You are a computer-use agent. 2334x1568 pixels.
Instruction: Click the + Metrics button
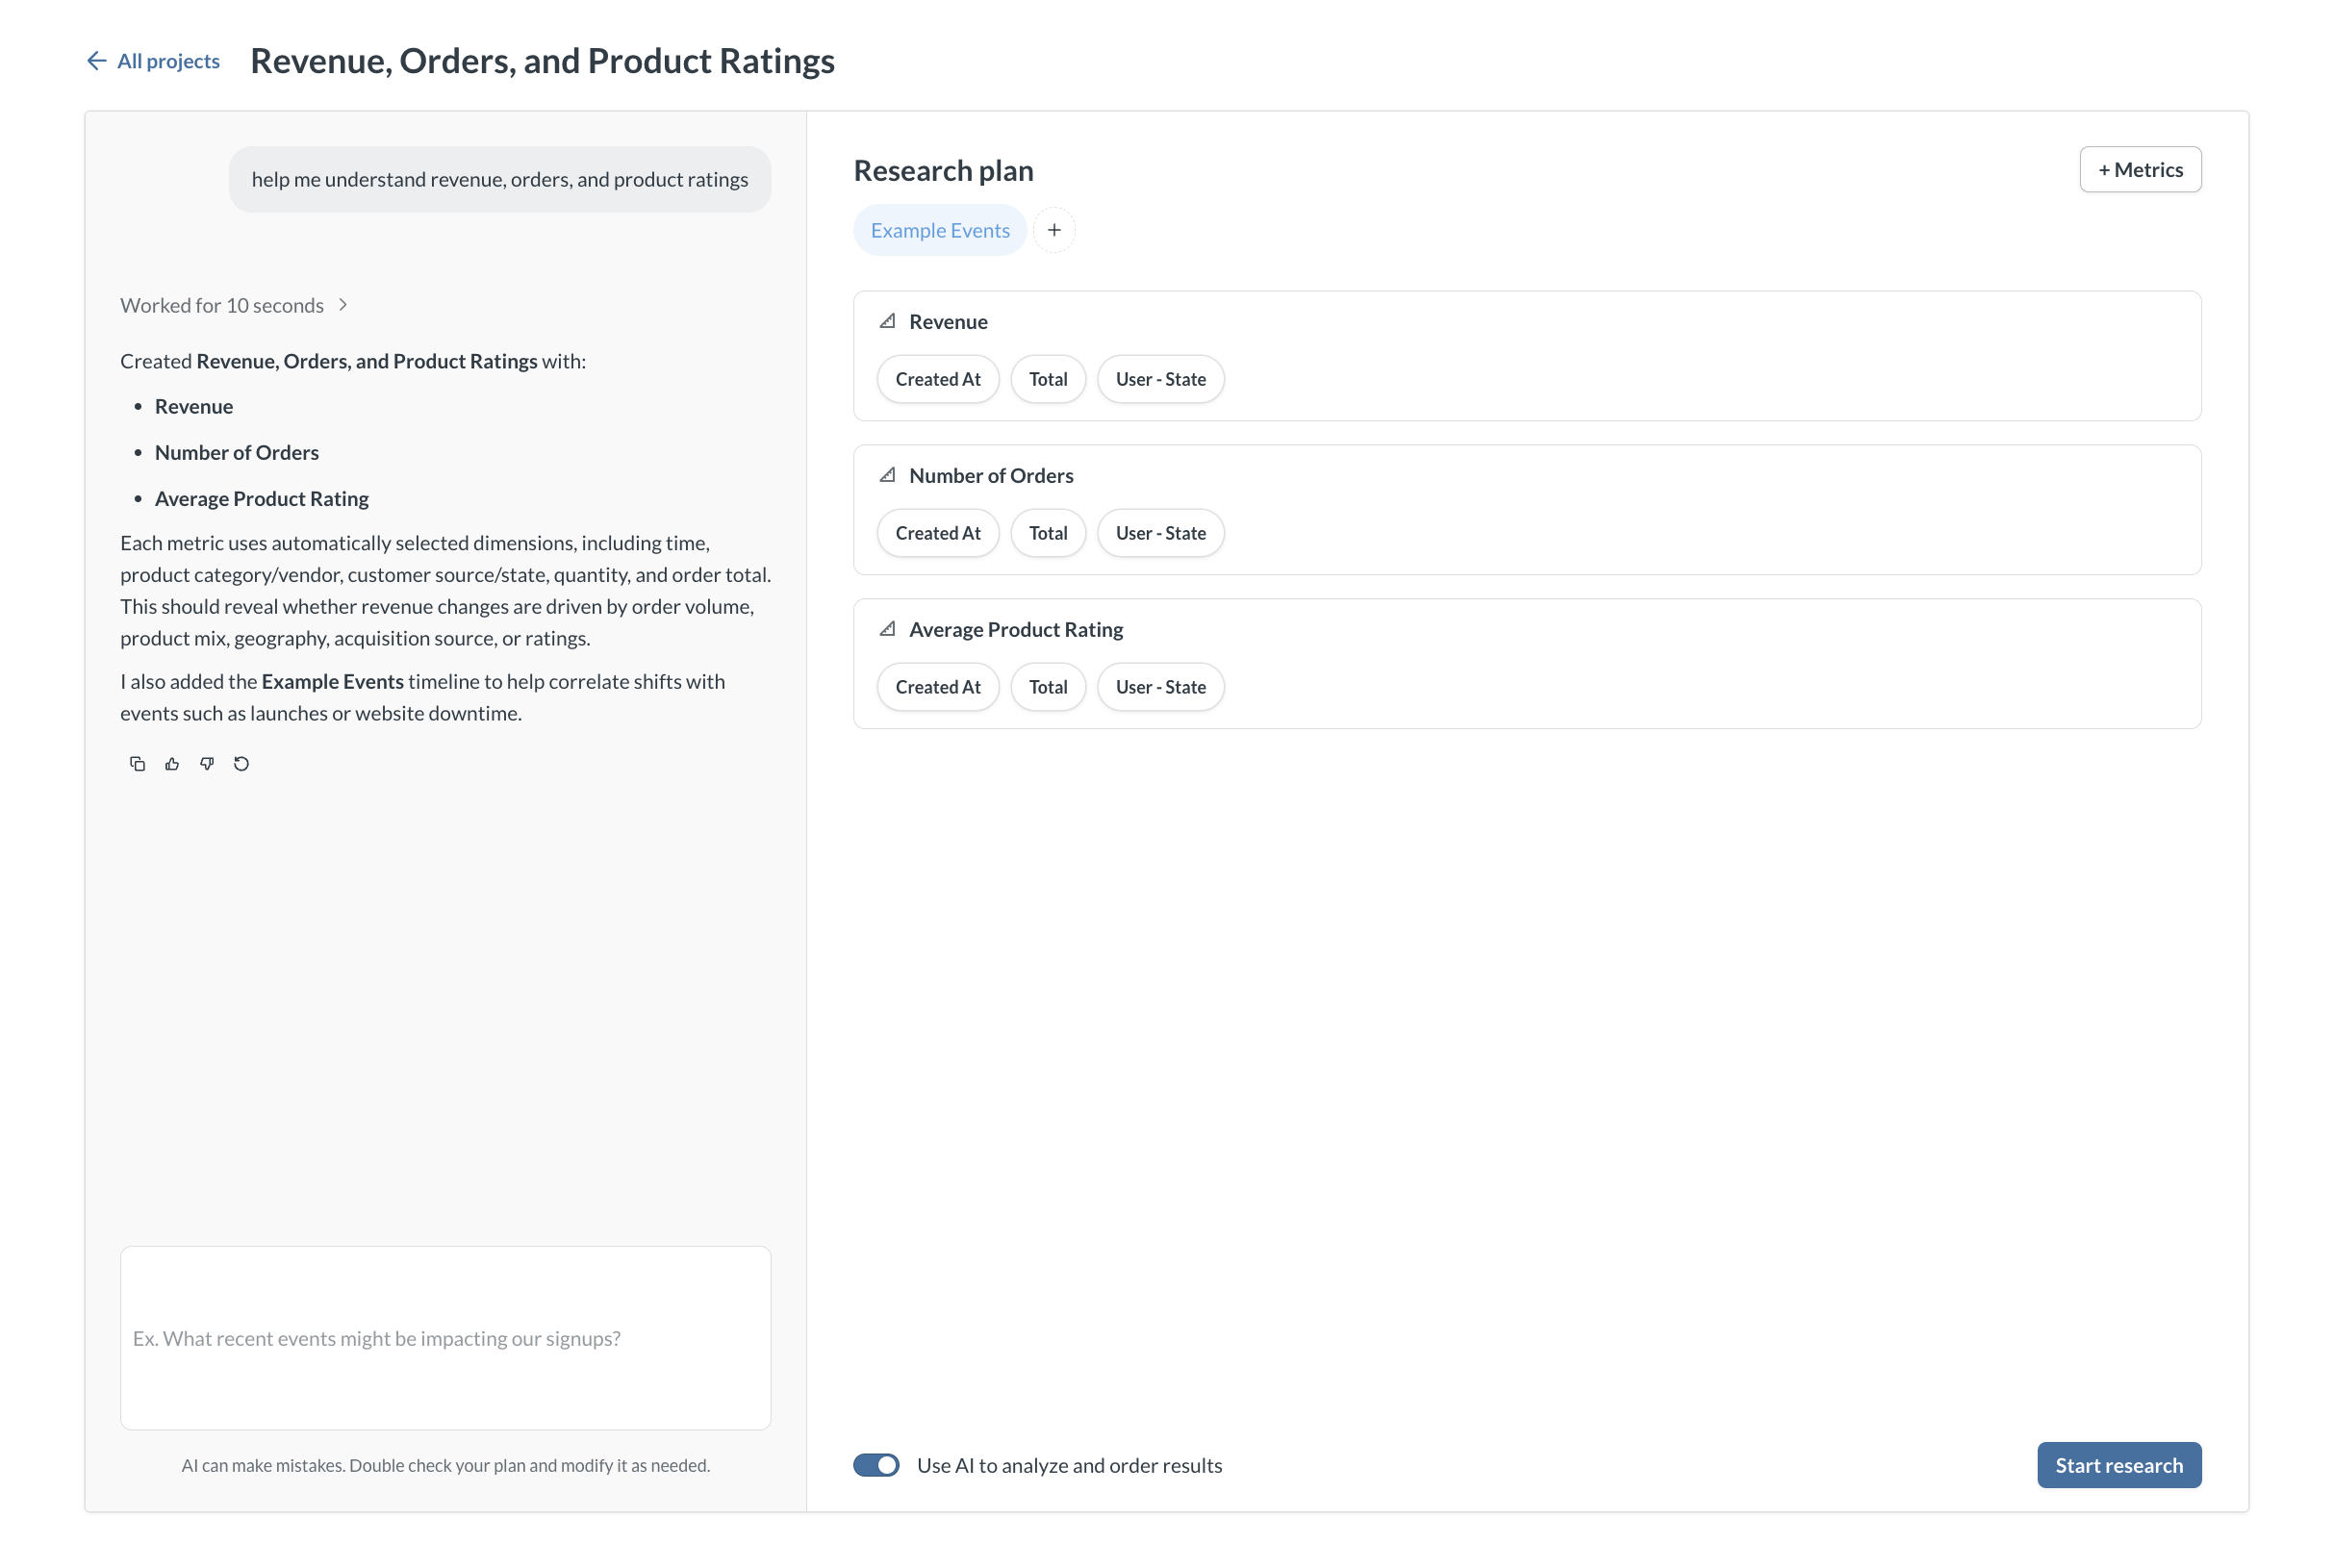(2140, 170)
